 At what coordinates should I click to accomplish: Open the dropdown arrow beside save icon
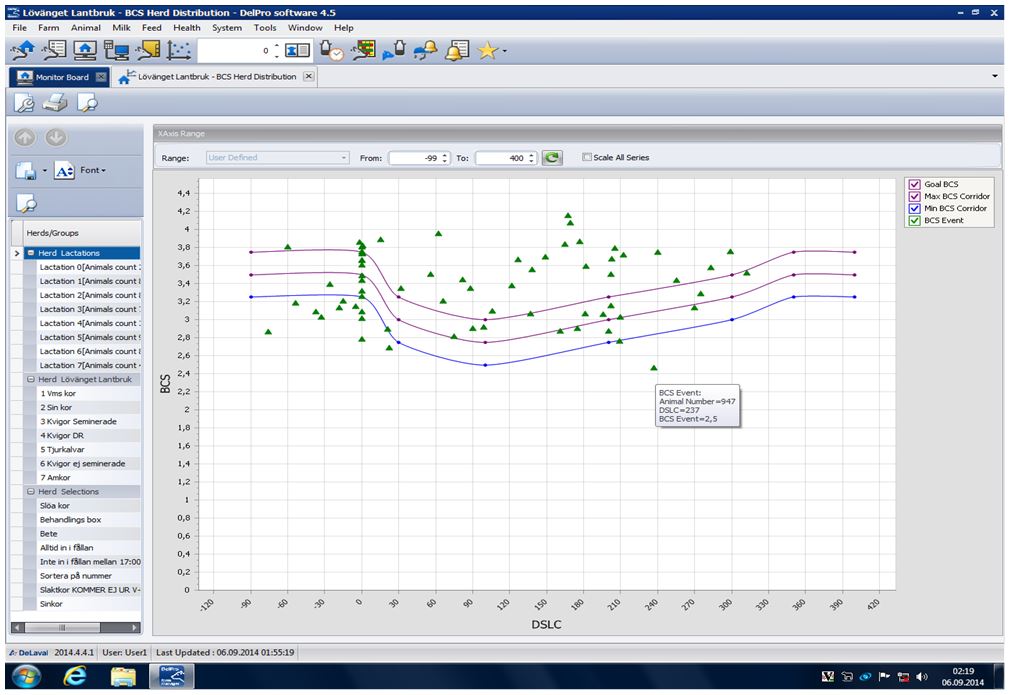click(x=44, y=171)
